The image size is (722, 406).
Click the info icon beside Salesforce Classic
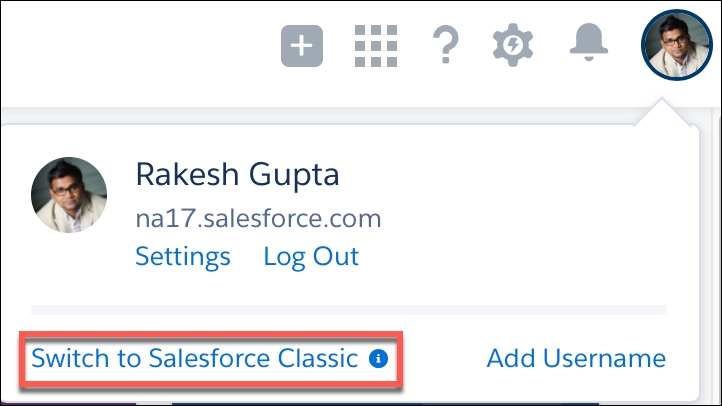(378, 358)
